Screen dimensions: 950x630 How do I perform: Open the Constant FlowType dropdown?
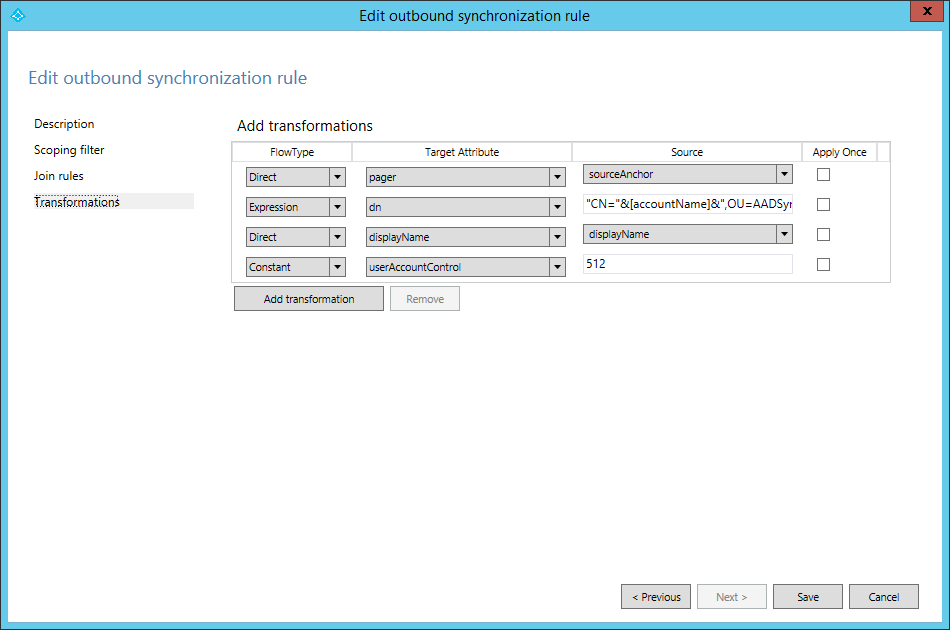click(x=337, y=267)
